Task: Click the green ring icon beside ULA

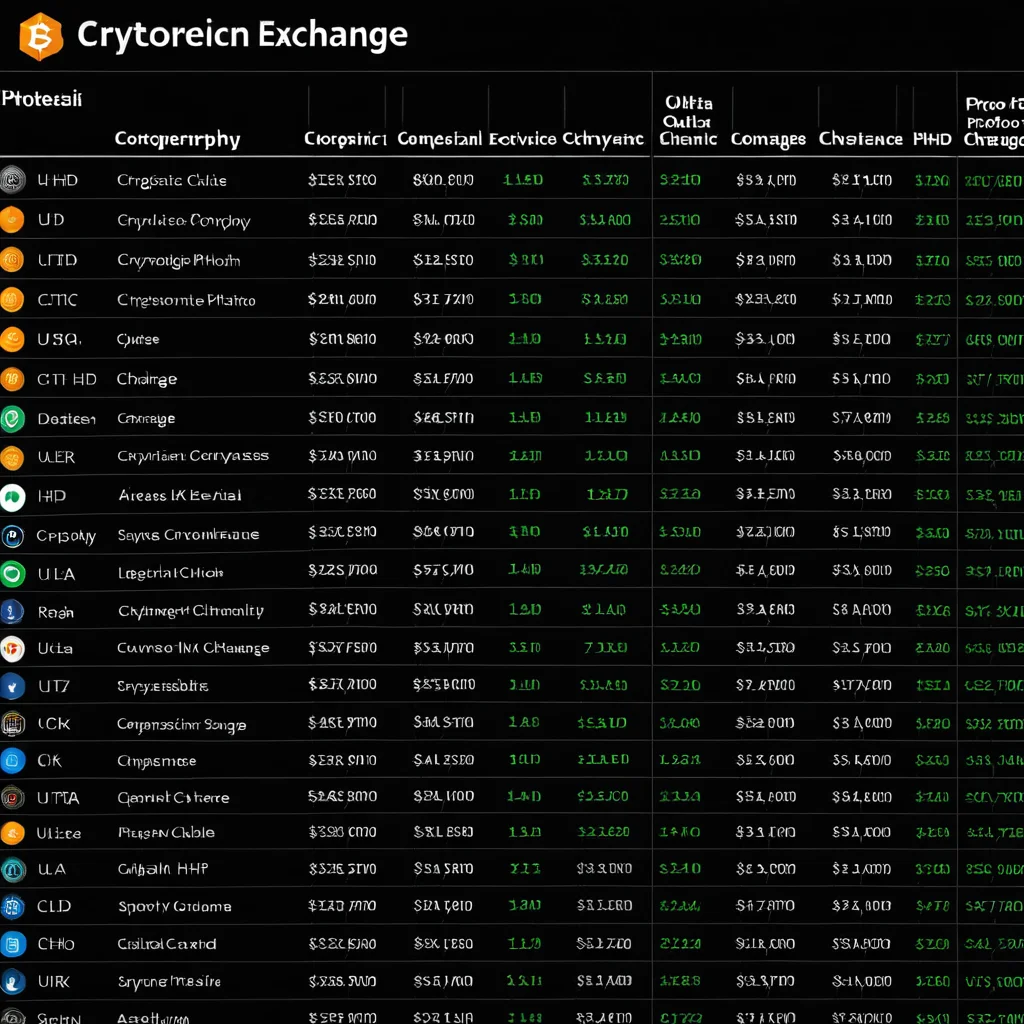Action: [12, 574]
